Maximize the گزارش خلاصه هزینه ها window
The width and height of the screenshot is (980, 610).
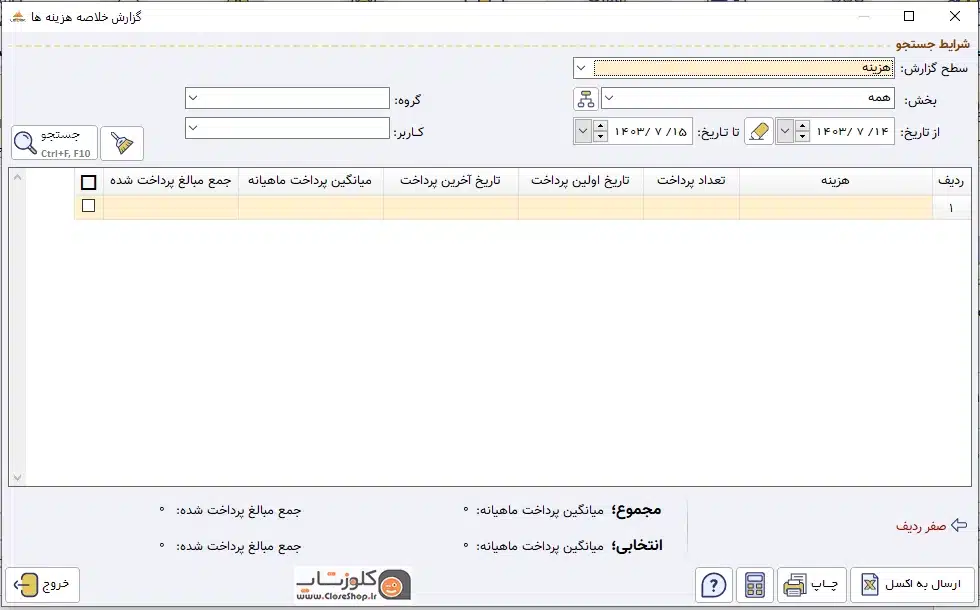click(909, 16)
